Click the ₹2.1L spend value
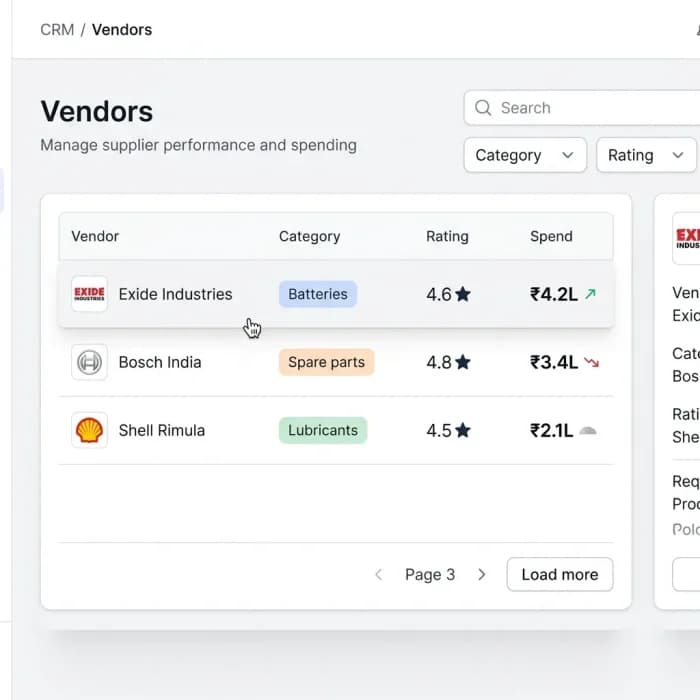 point(551,430)
